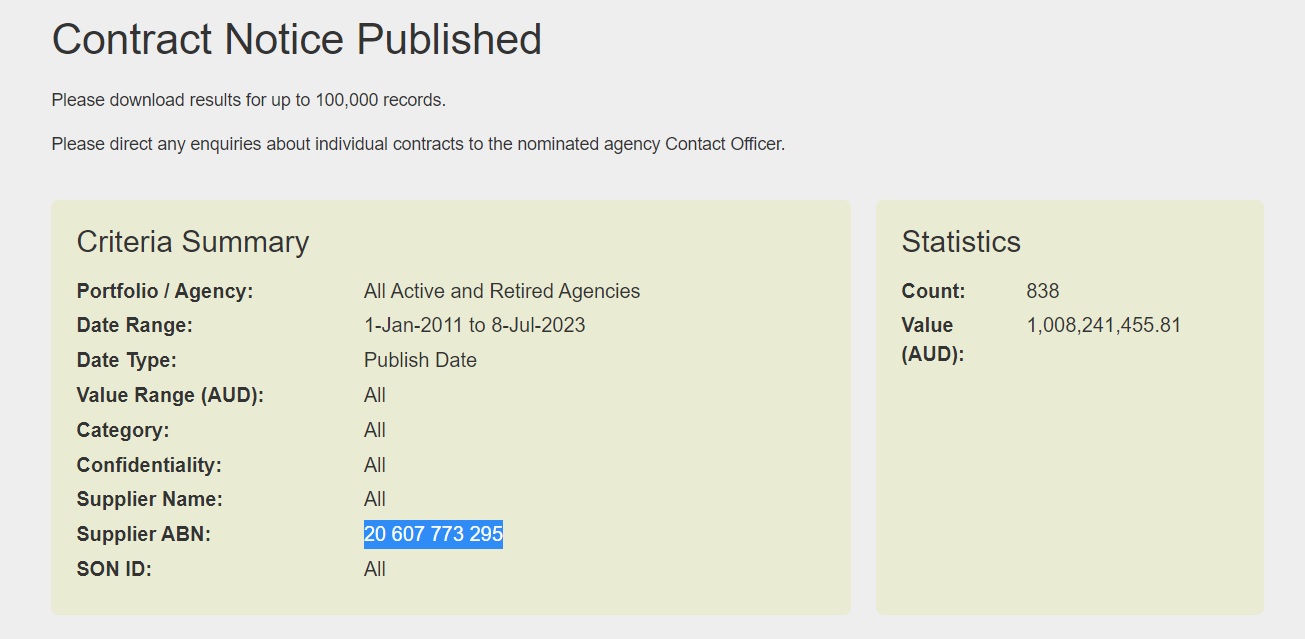Click the Category label
The width and height of the screenshot is (1305, 639).
point(123,430)
